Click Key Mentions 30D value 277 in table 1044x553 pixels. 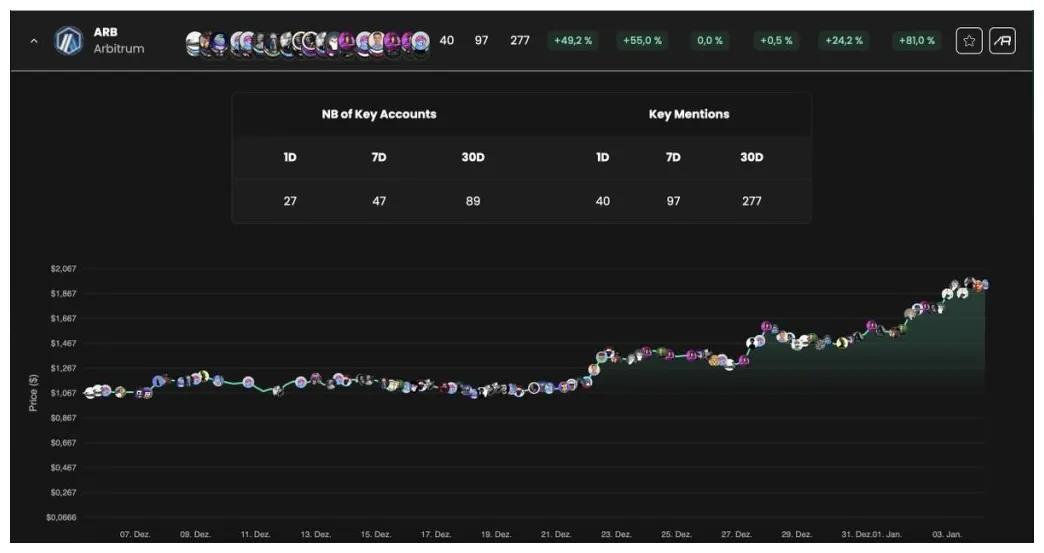(x=752, y=201)
